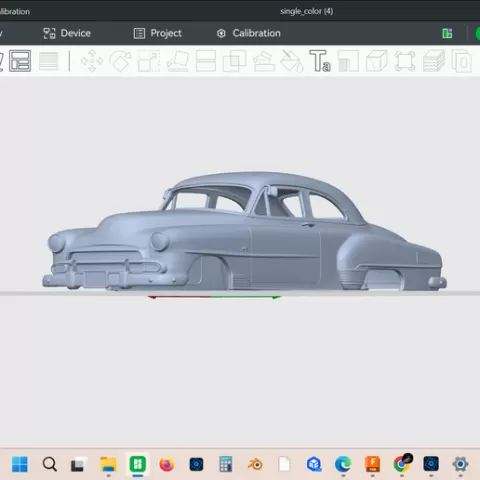Switch to the Device tab
The width and height of the screenshot is (480, 480).
(67, 33)
